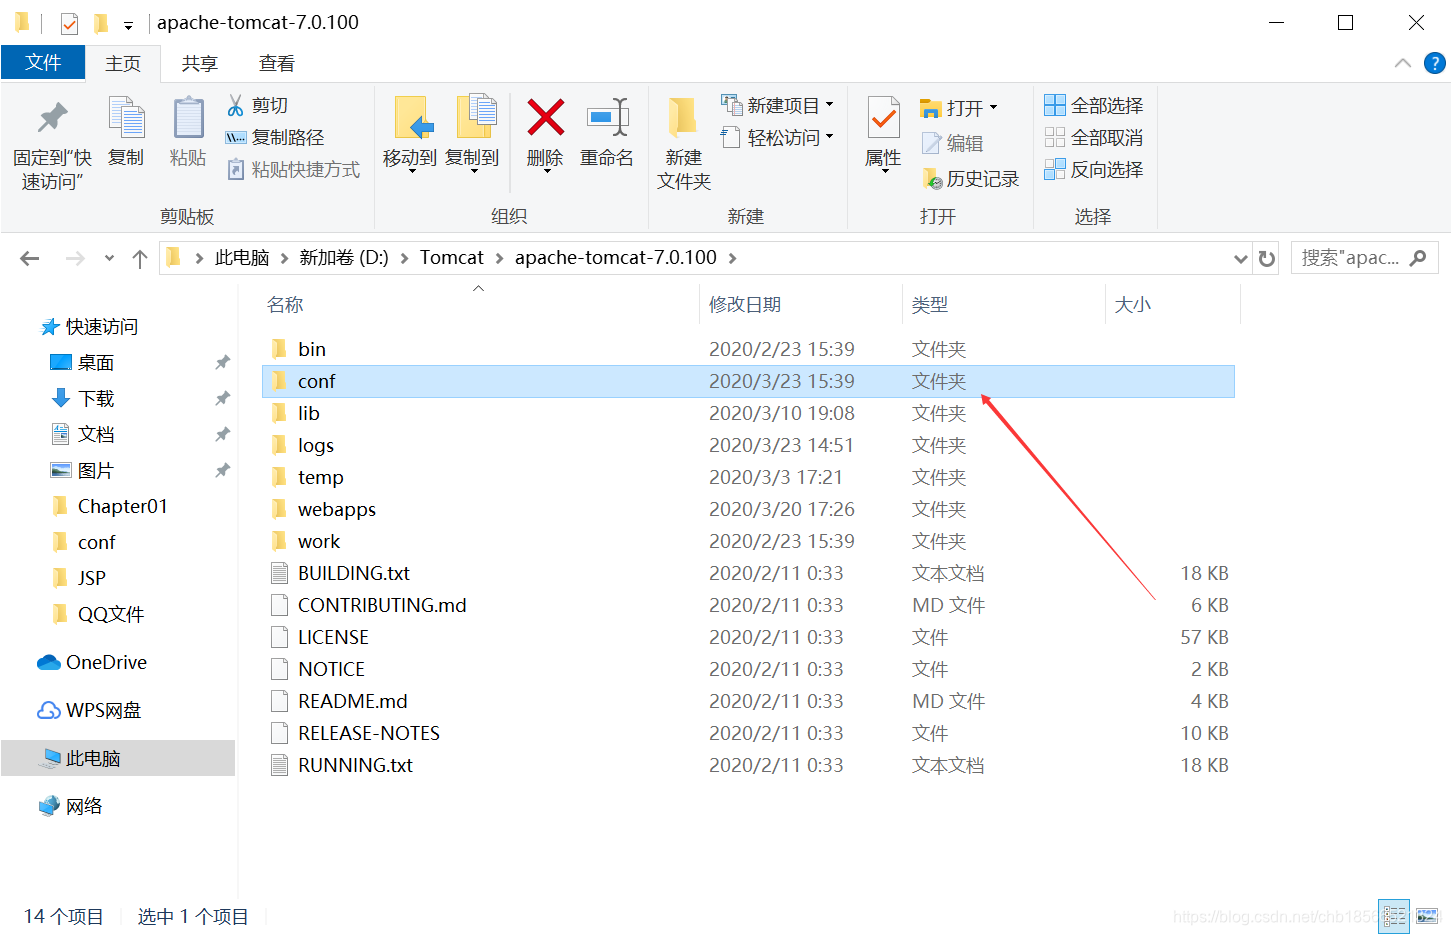Switch to large icons view layout
The width and height of the screenshot is (1452, 935).
[x=1427, y=916]
